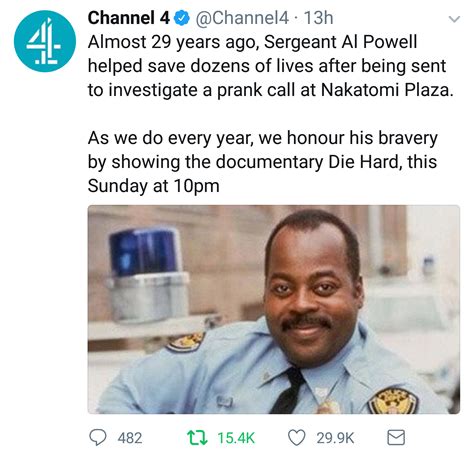Share via the envelope message icon
474x455 pixels.
tap(396, 437)
